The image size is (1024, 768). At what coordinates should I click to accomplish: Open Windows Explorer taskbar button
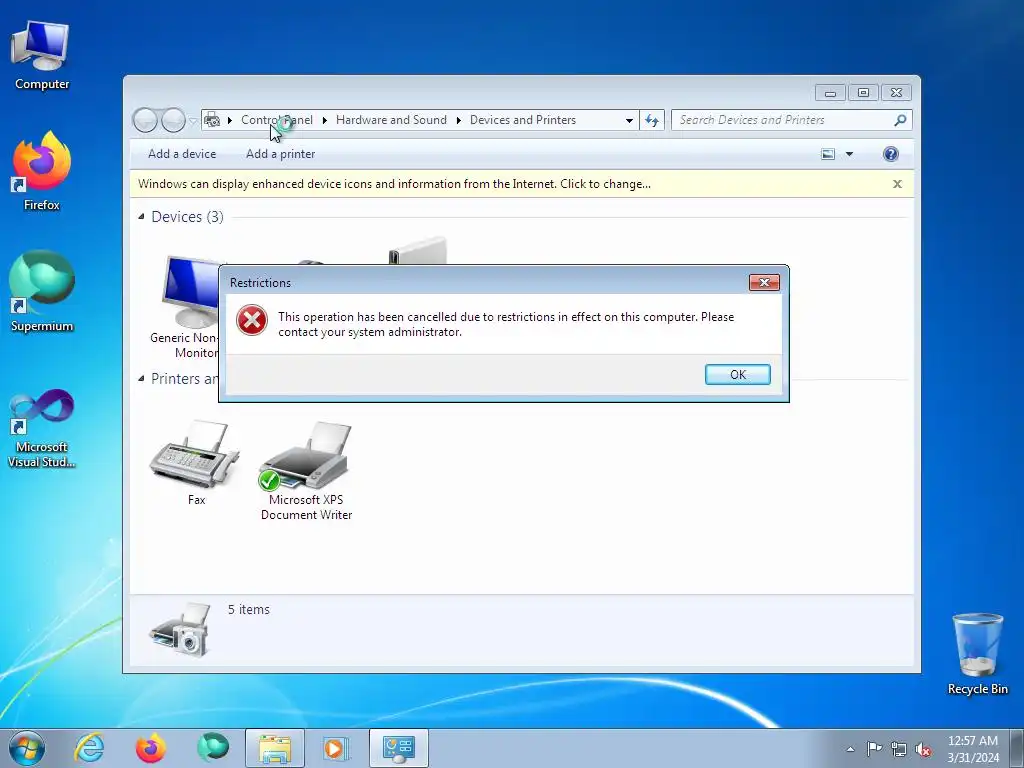tap(274, 748)
